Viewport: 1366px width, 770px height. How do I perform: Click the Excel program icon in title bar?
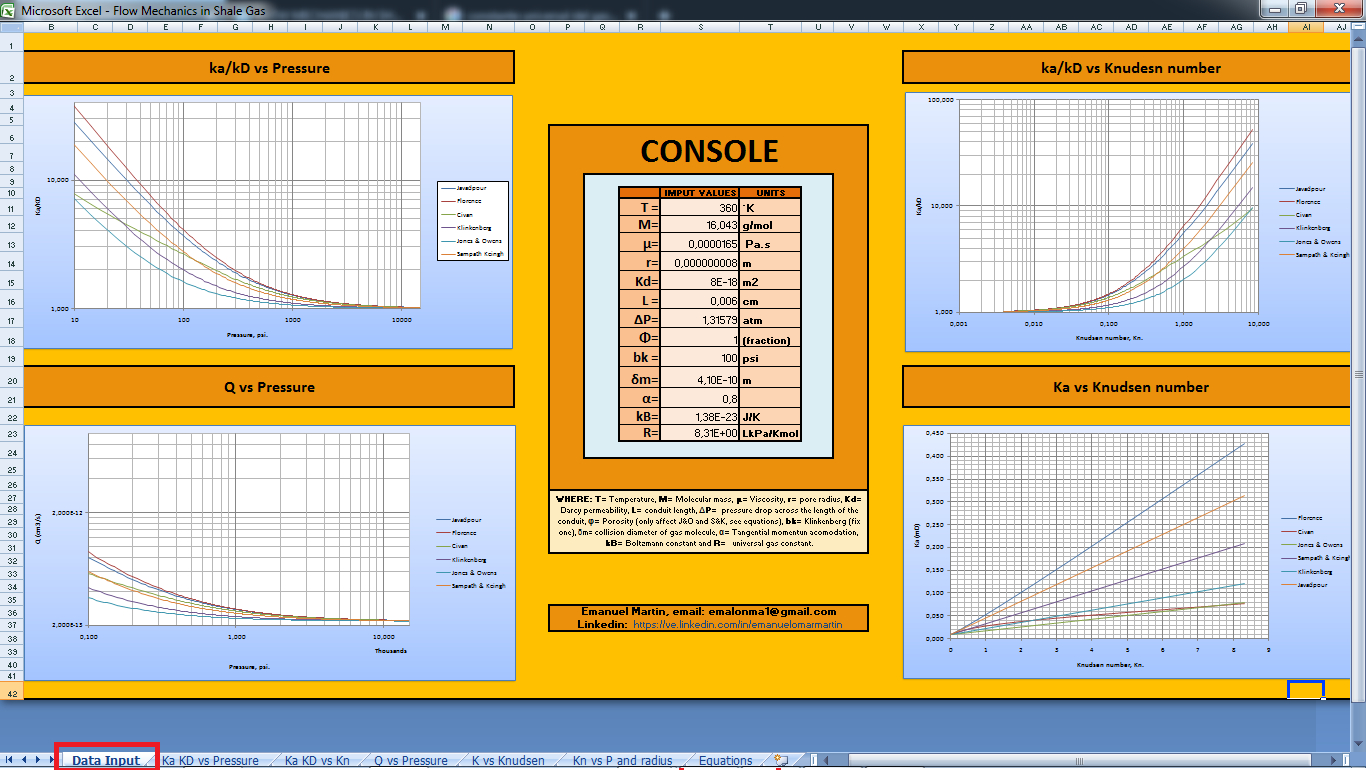9,8
